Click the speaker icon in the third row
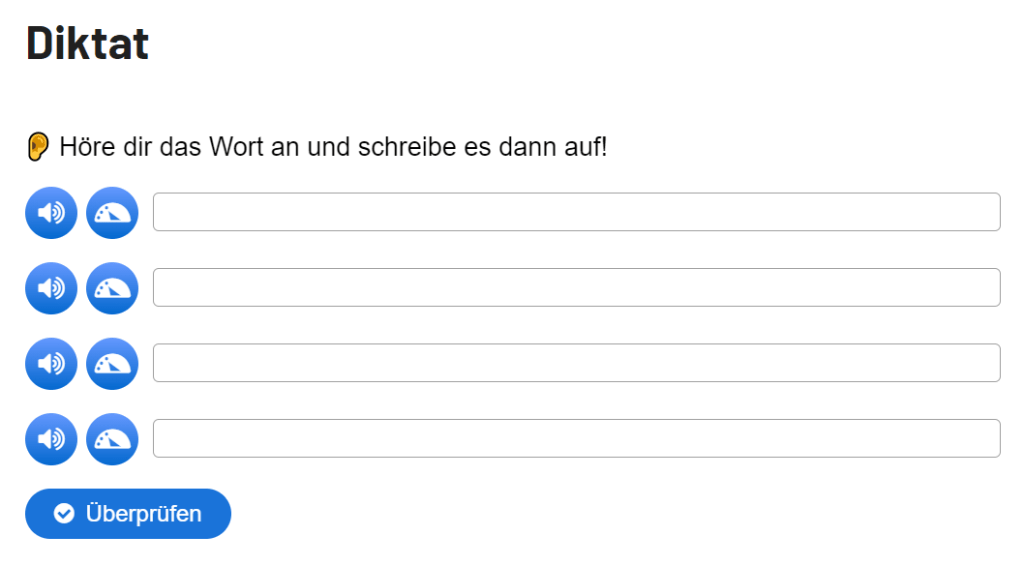 (51, 364)
